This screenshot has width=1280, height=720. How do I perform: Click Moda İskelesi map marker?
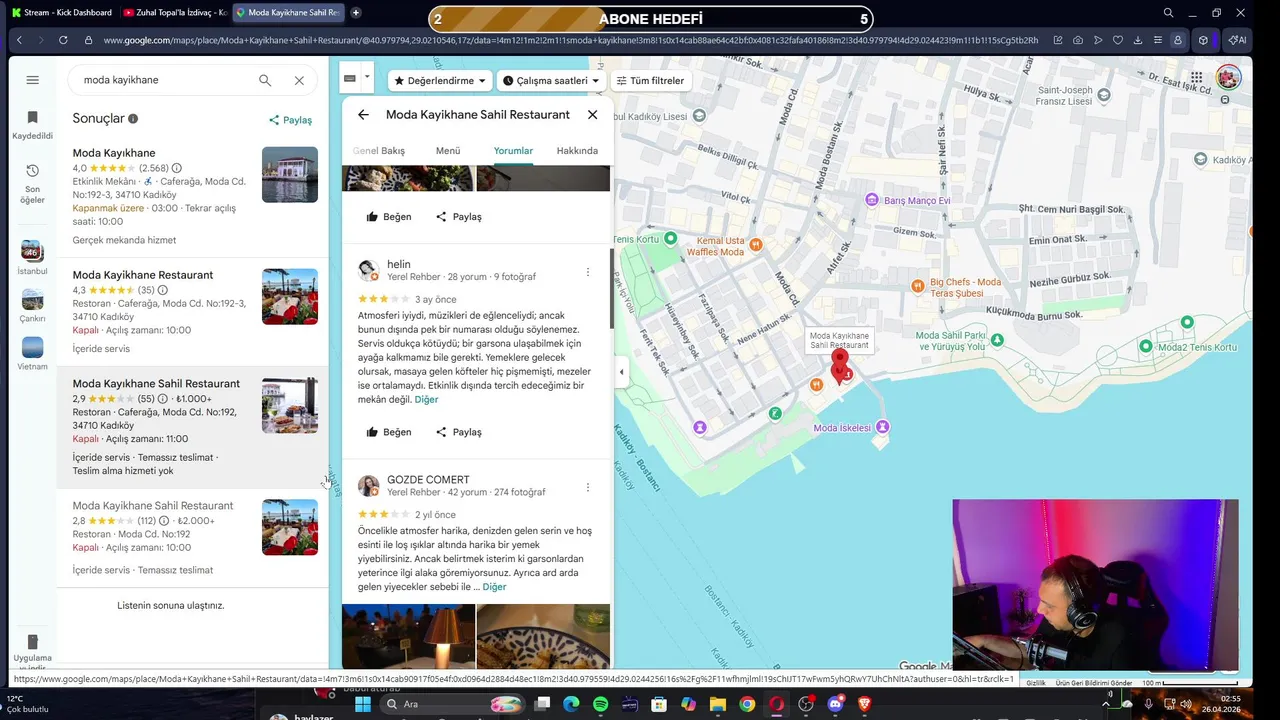(881, 427)
